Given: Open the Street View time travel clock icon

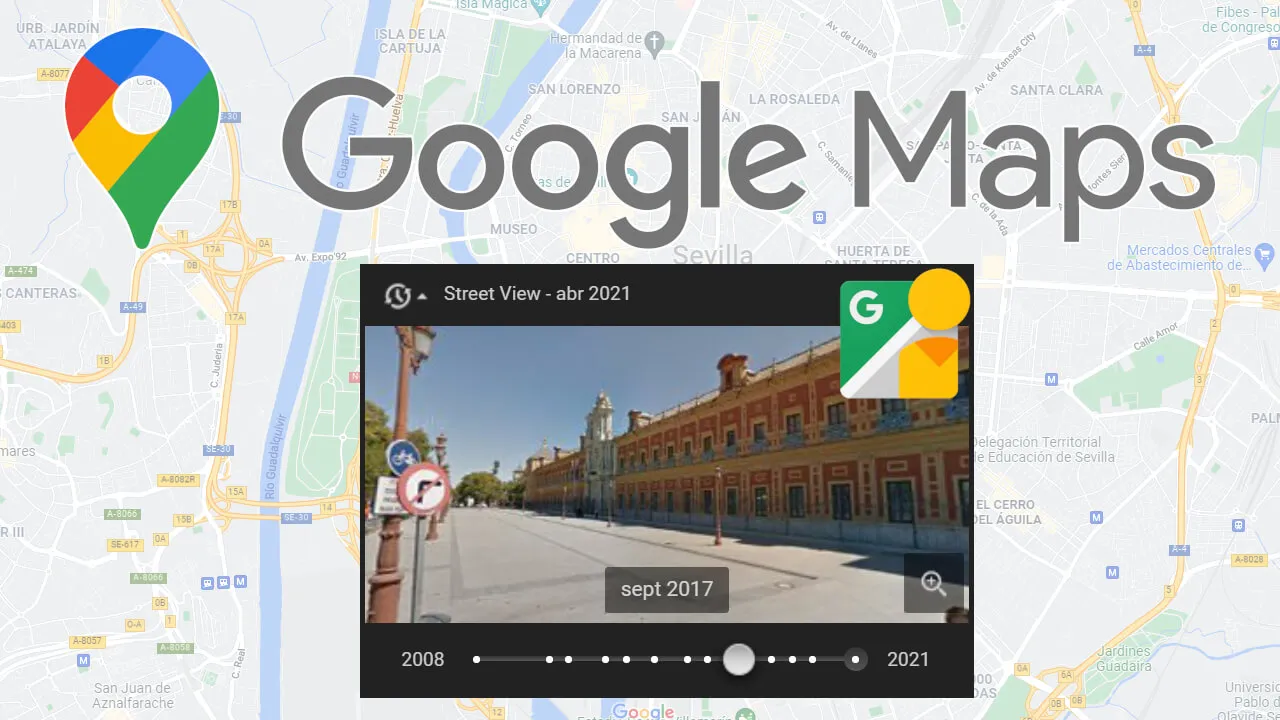Looking at the screenshot, I should coord(398,295).
